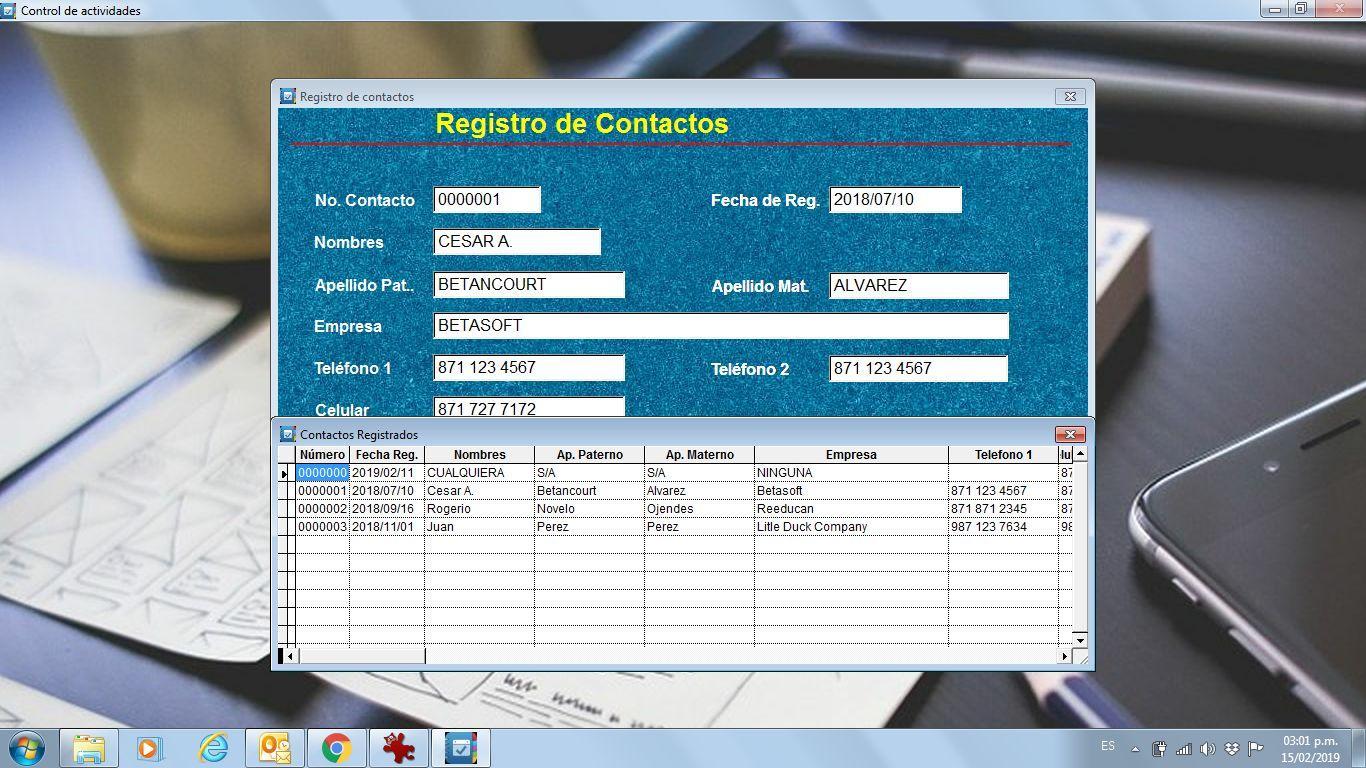
Task: Open the network signal tray icon
Action: coord(1184,748)
